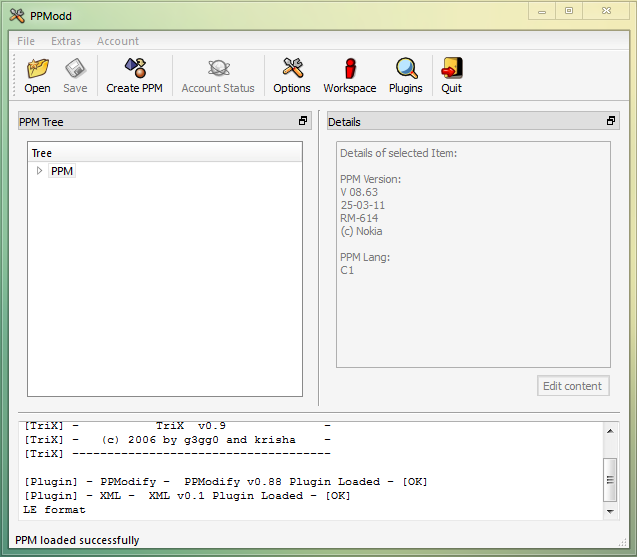
Task: Click the window resize grip
Action: [622, 542]
